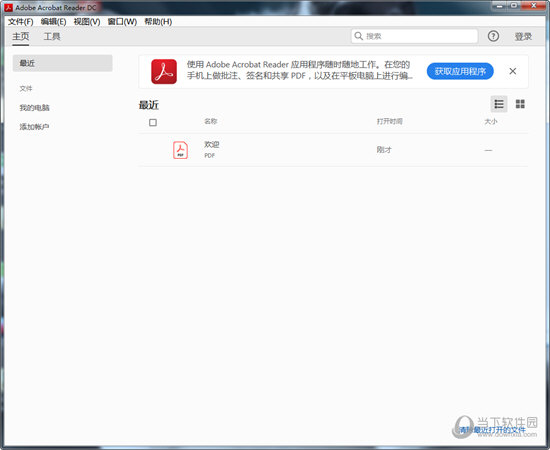Screen dimensions: 550x450
Task: Click 添加帐户 in the sidebar
Action: [34, 127]
